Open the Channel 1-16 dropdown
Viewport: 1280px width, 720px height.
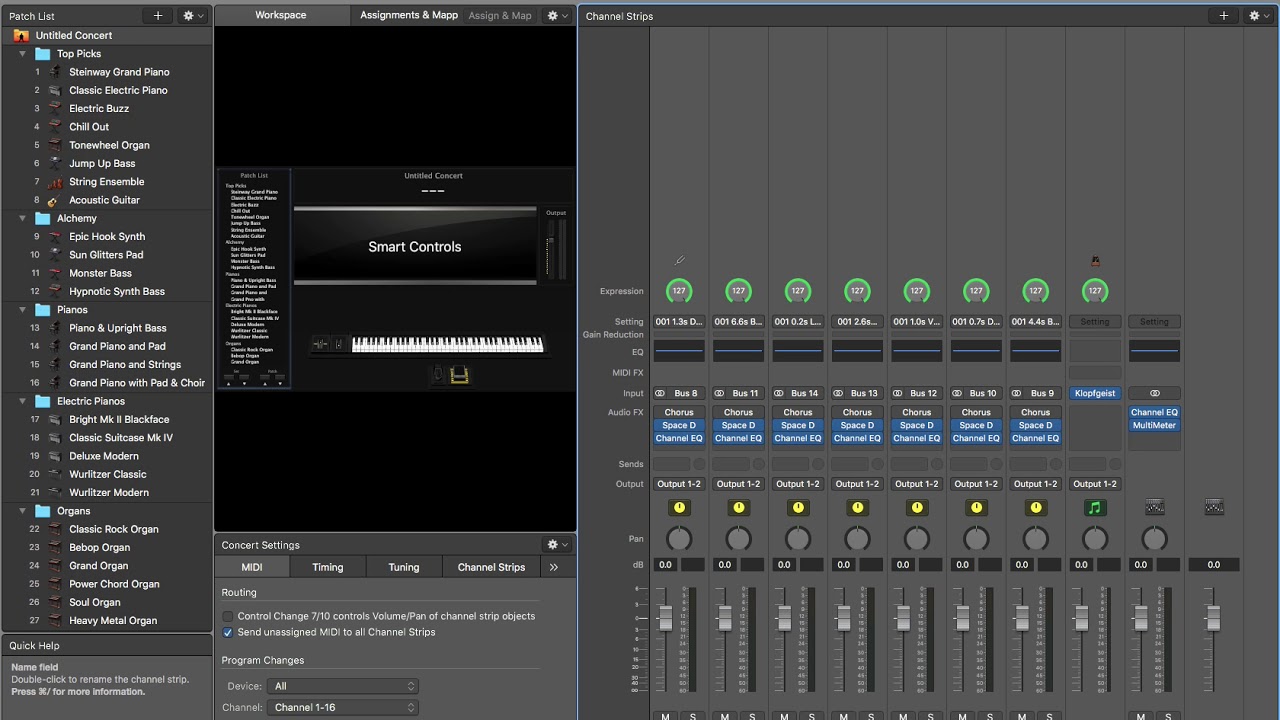343,707
